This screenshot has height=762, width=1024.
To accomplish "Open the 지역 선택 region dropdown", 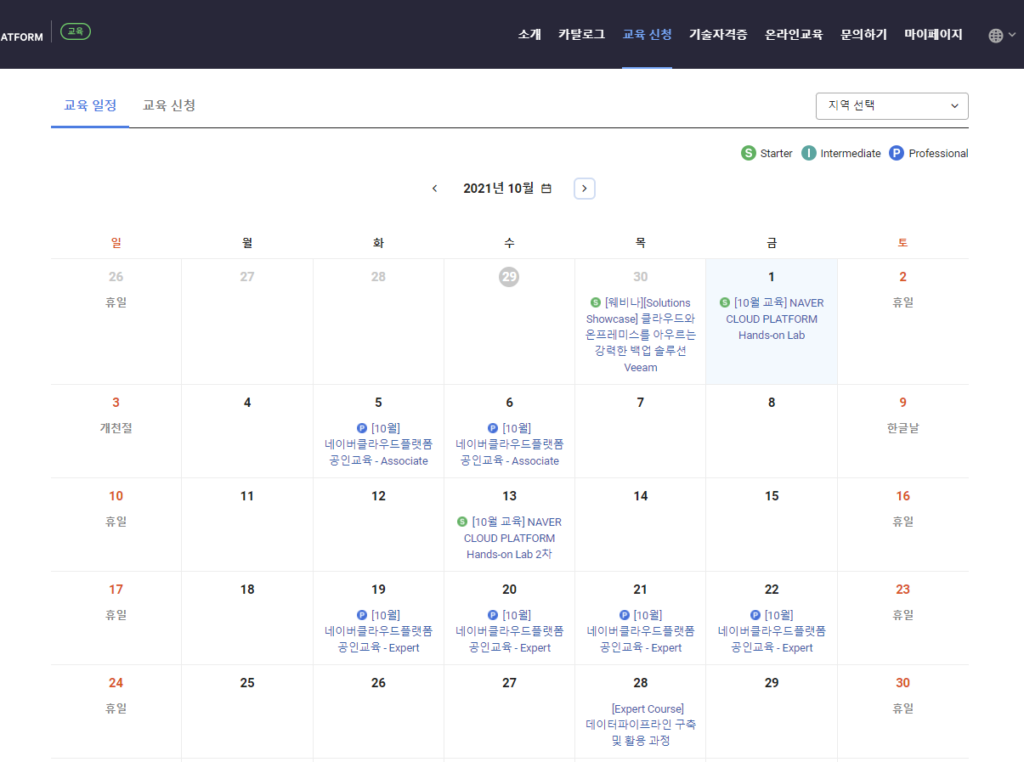I will click(x=892, y=106).
